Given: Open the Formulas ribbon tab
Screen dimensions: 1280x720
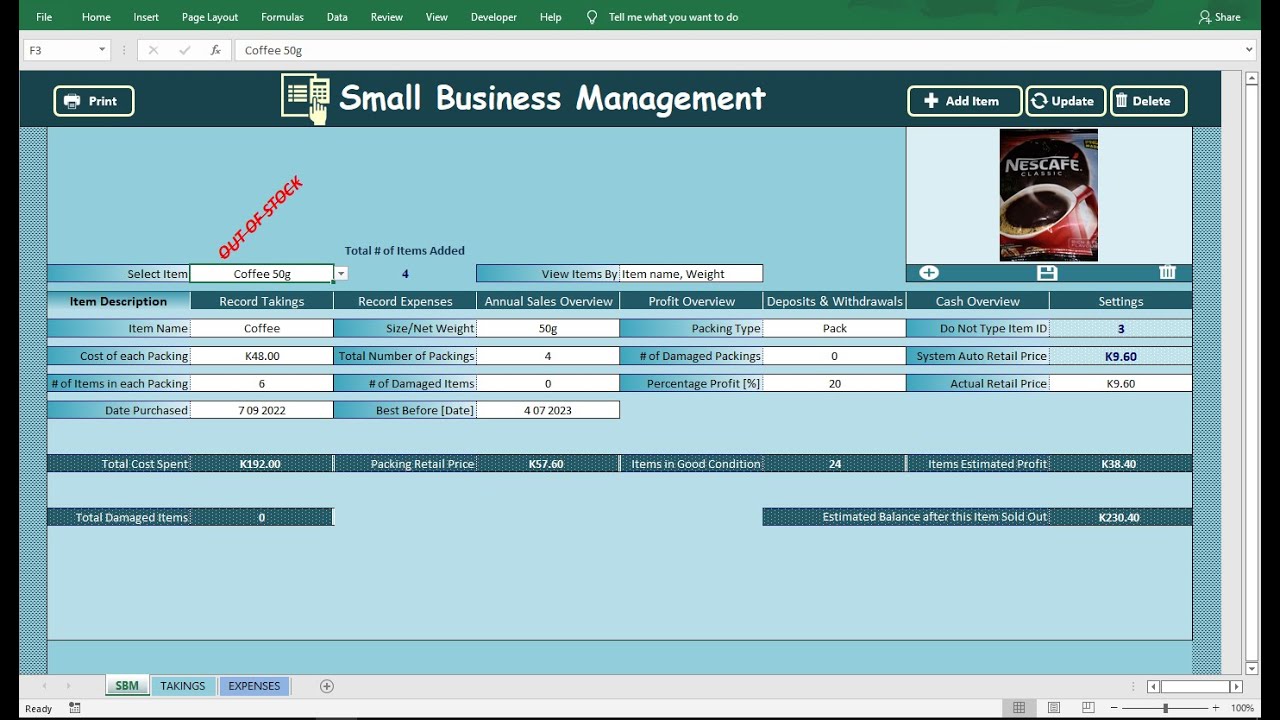Looking at the screenshot, I should (282, 17).
